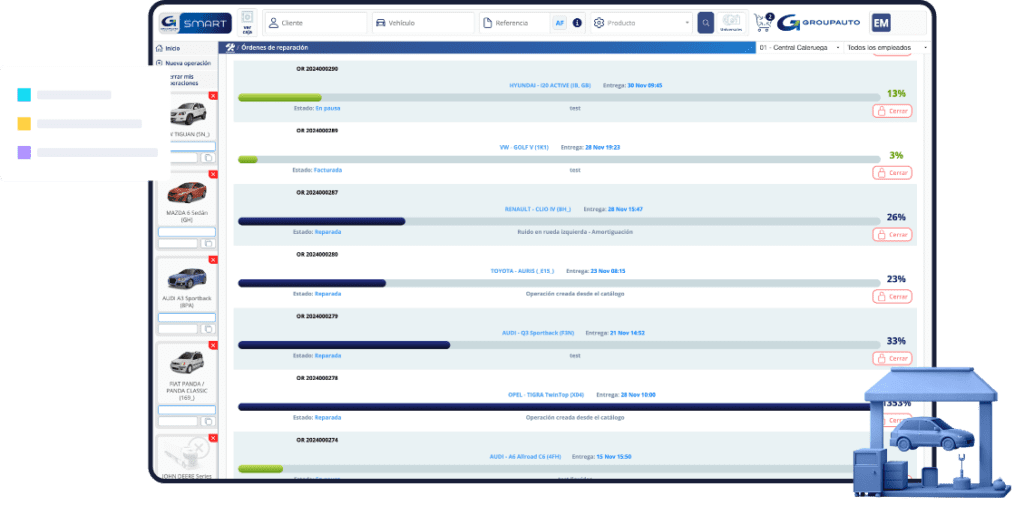
Task: Click copy icon in Mazda 6 card
Action: pos(208,244)
